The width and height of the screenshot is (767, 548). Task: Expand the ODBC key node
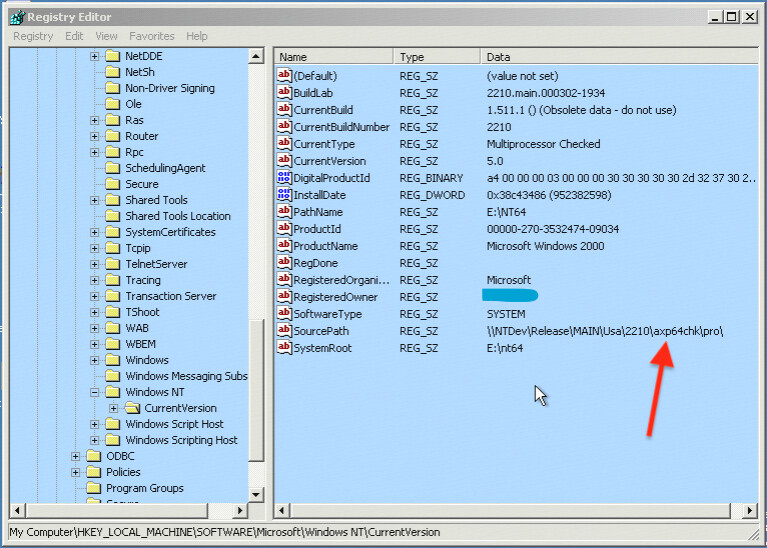point(76,456)
